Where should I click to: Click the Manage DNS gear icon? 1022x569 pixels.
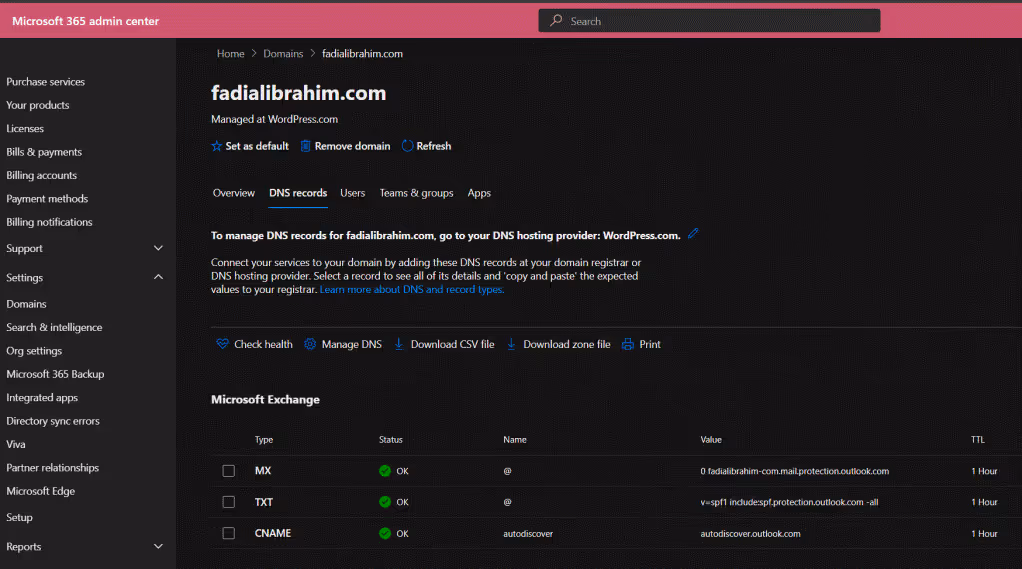[x=310, y=344]
